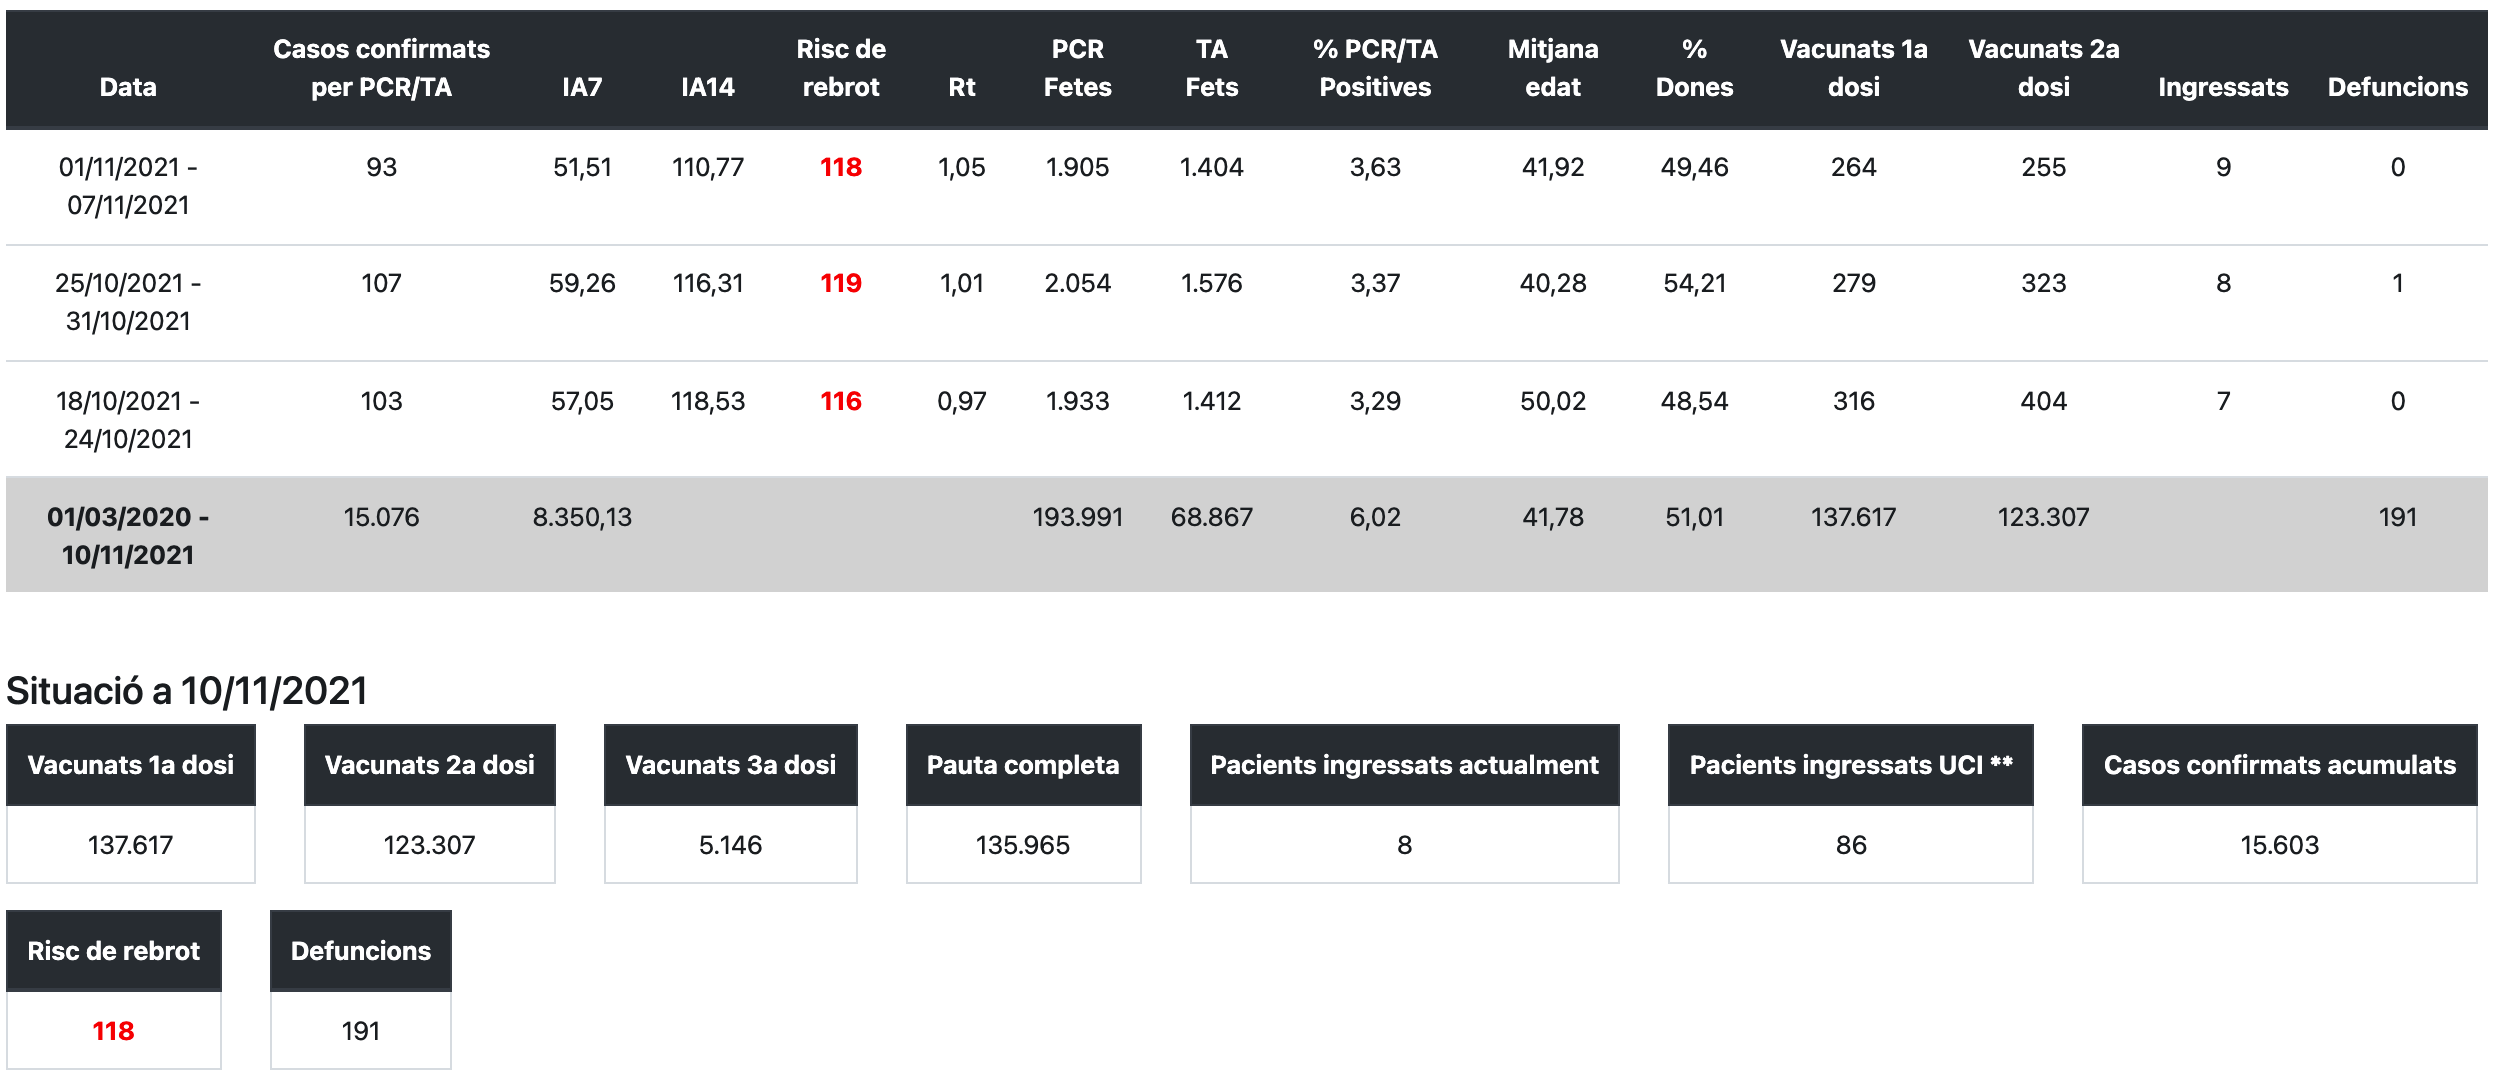Select the 25/10/2021 - 31/10/2021 date row
2498x1082 pixels.
128,302
